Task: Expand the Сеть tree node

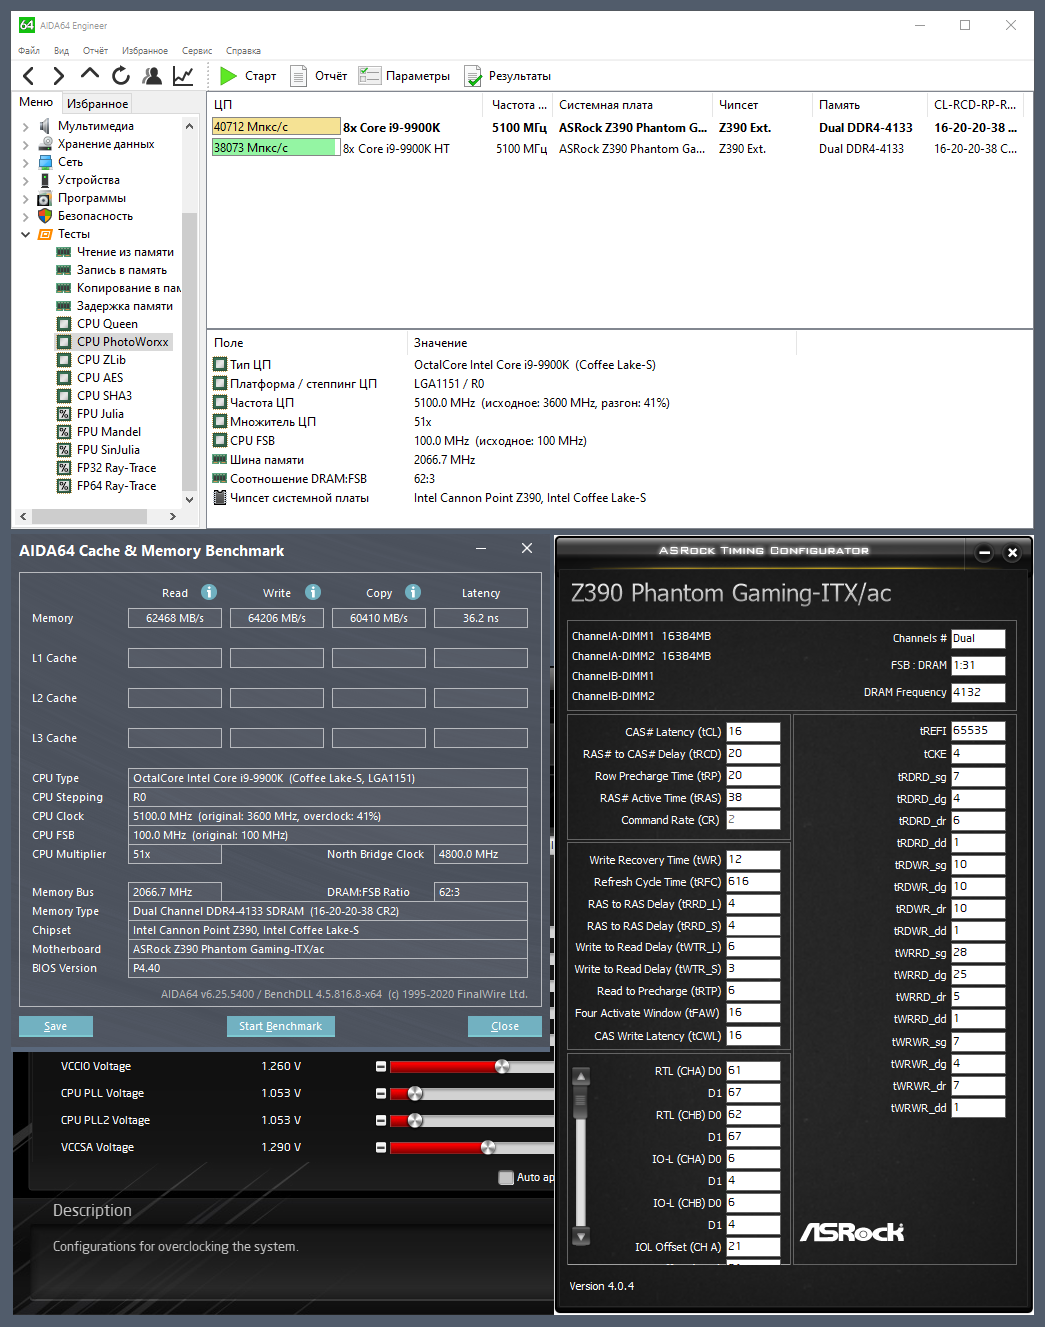Action: (x=25, y=162)
